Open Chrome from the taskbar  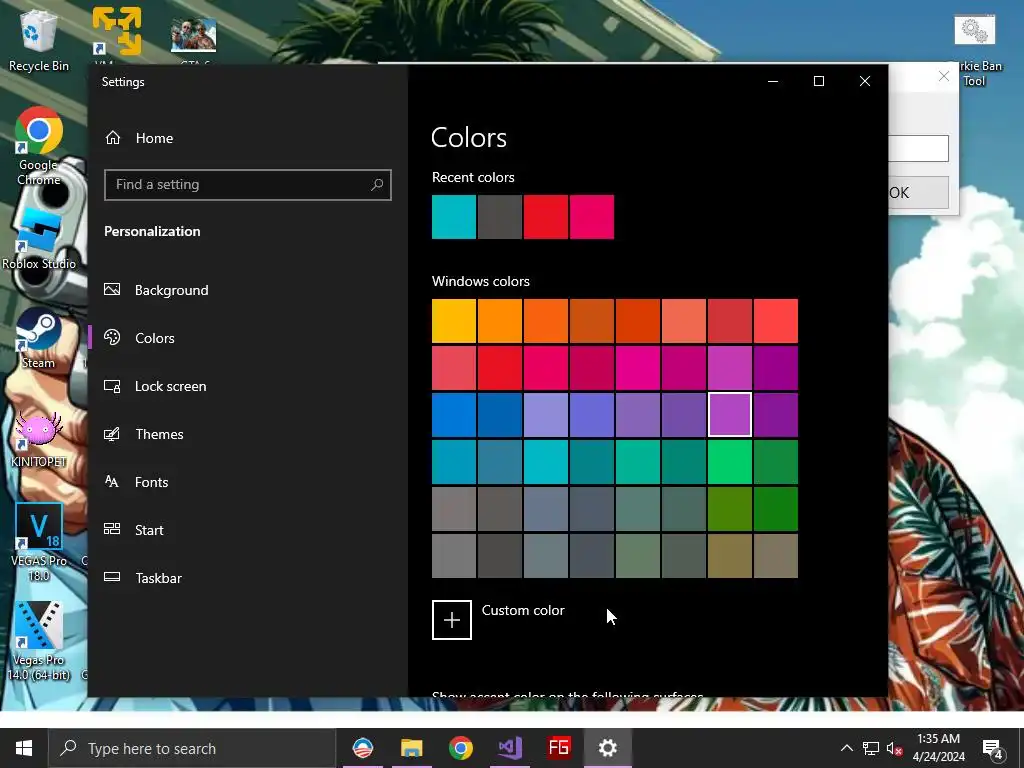[x=461, y=748]
